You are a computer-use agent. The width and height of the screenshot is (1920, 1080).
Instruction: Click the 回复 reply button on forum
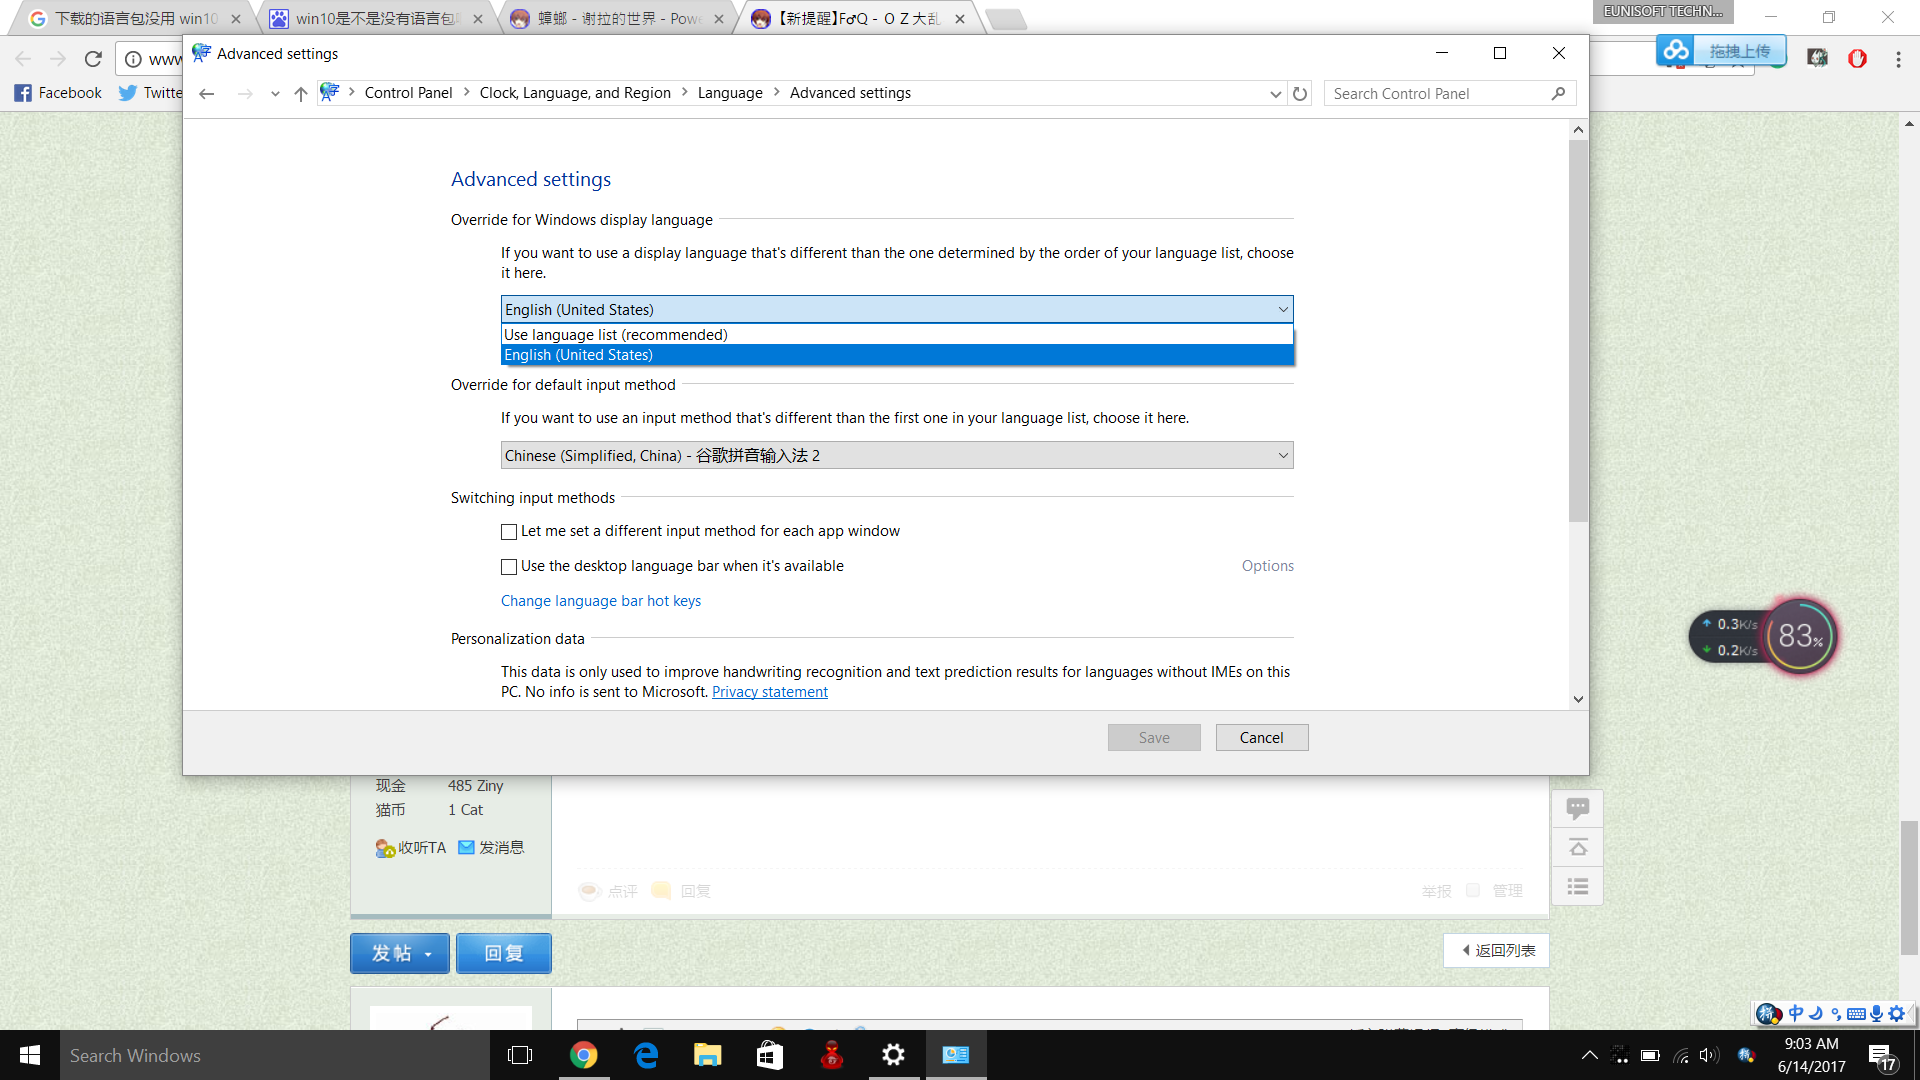[504, 954]
